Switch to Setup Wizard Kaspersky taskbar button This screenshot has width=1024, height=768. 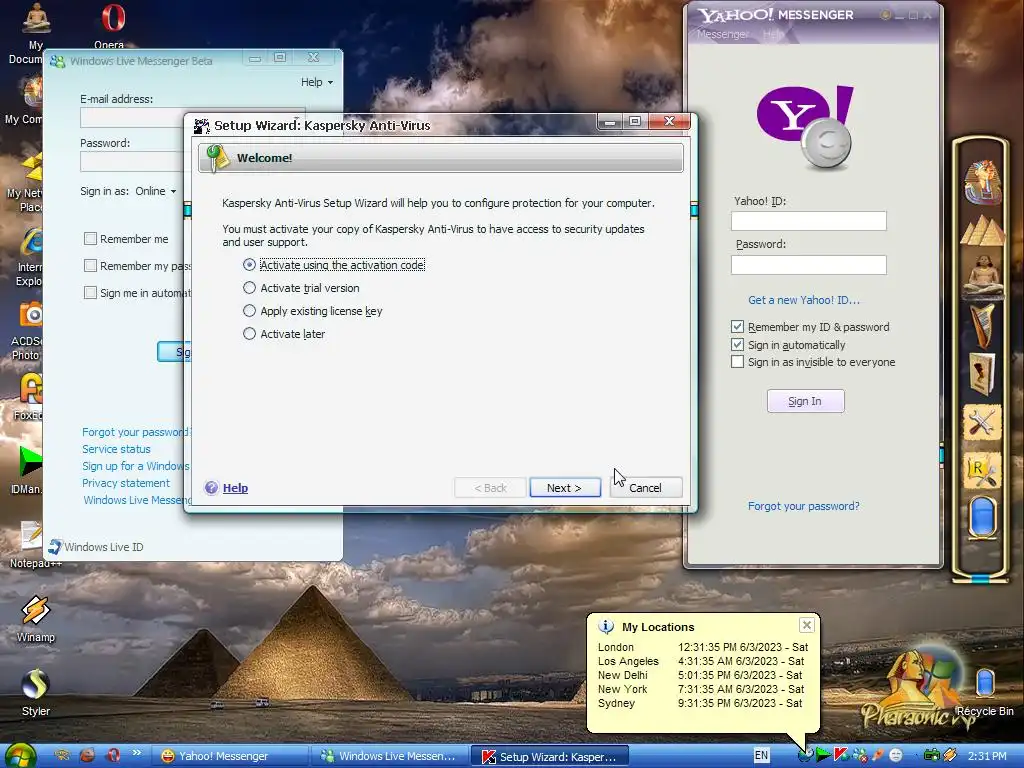(x=550, y=756)
